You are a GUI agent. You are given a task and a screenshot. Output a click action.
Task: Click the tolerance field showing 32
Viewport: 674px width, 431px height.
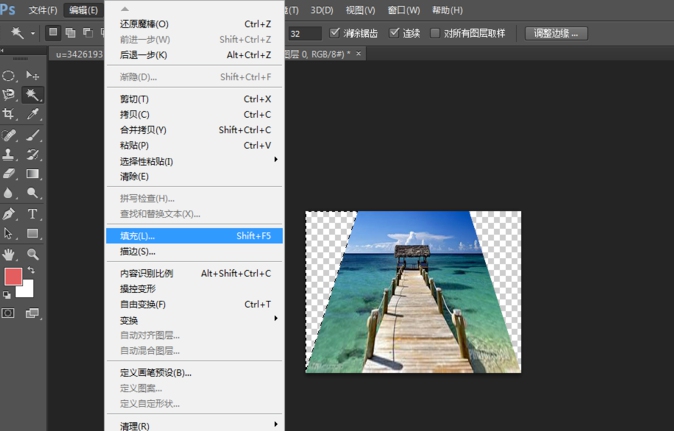click(x=304, y=34)
